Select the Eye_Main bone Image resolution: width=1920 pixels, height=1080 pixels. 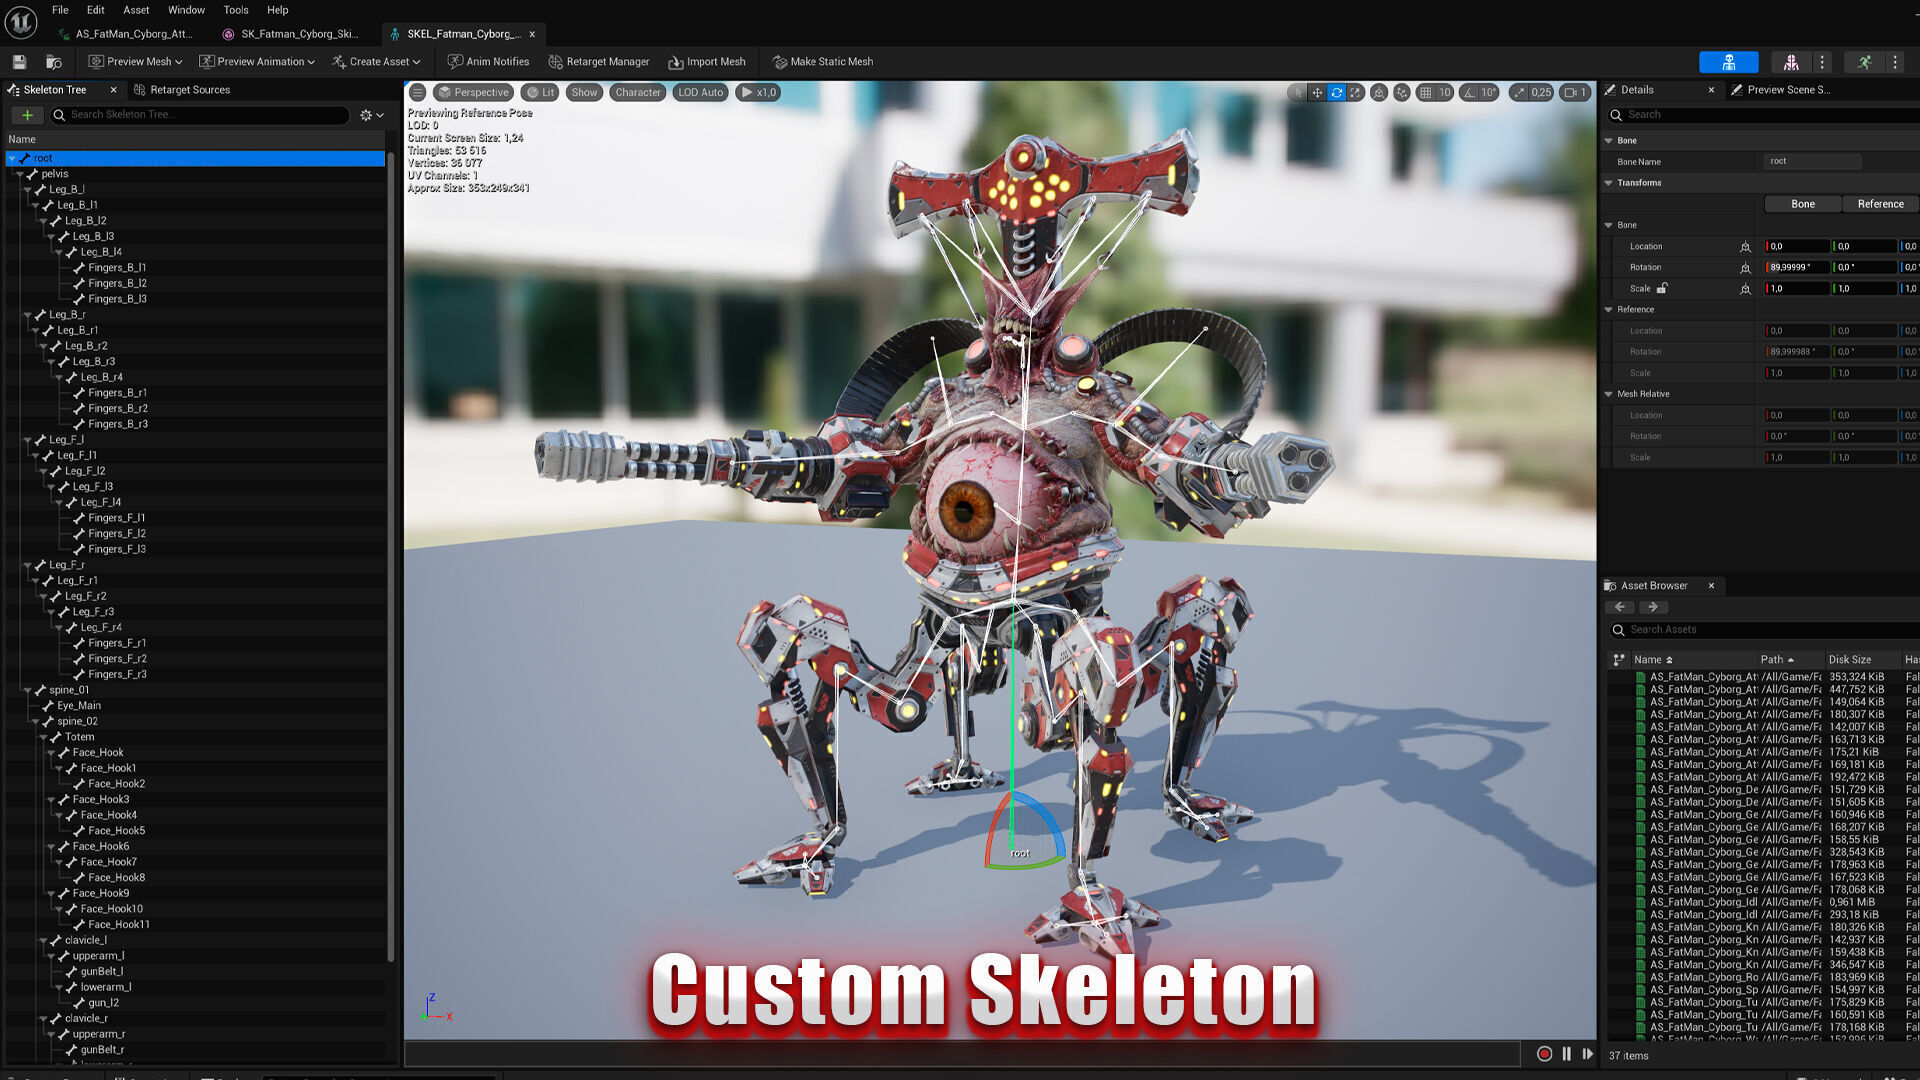coord(79,706)
